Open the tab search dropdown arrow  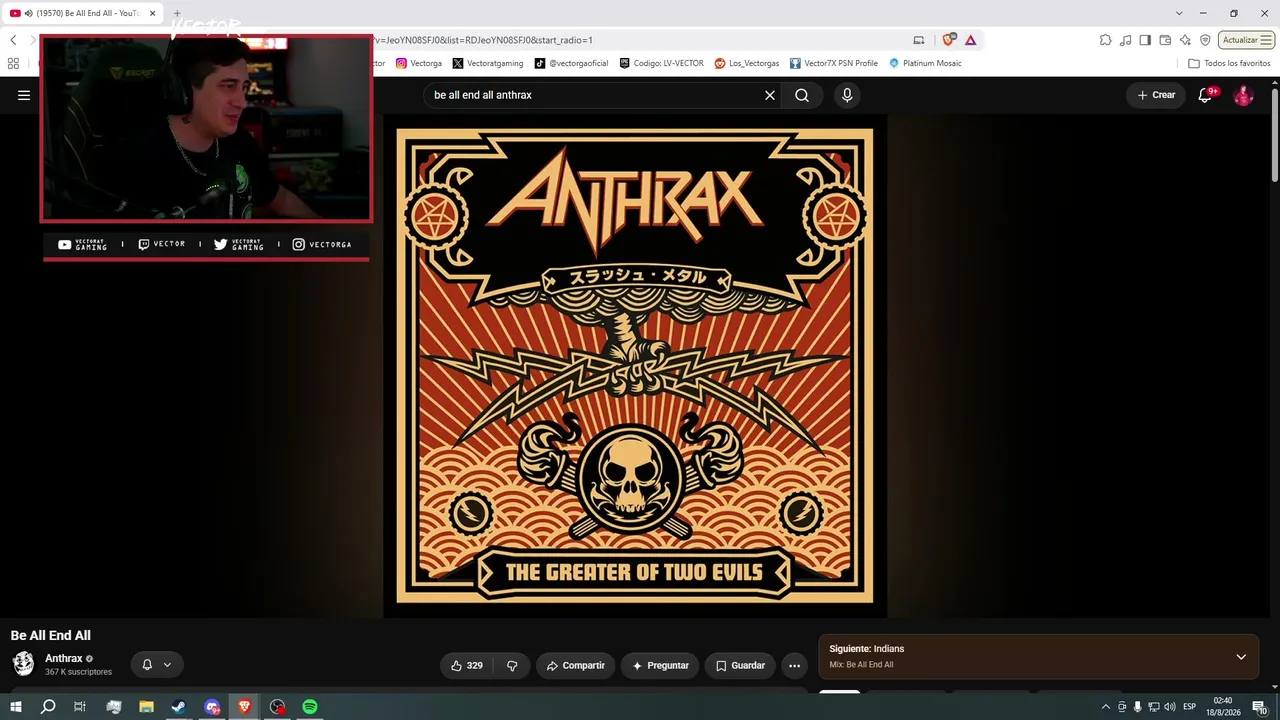click(x=1179, y=13)
